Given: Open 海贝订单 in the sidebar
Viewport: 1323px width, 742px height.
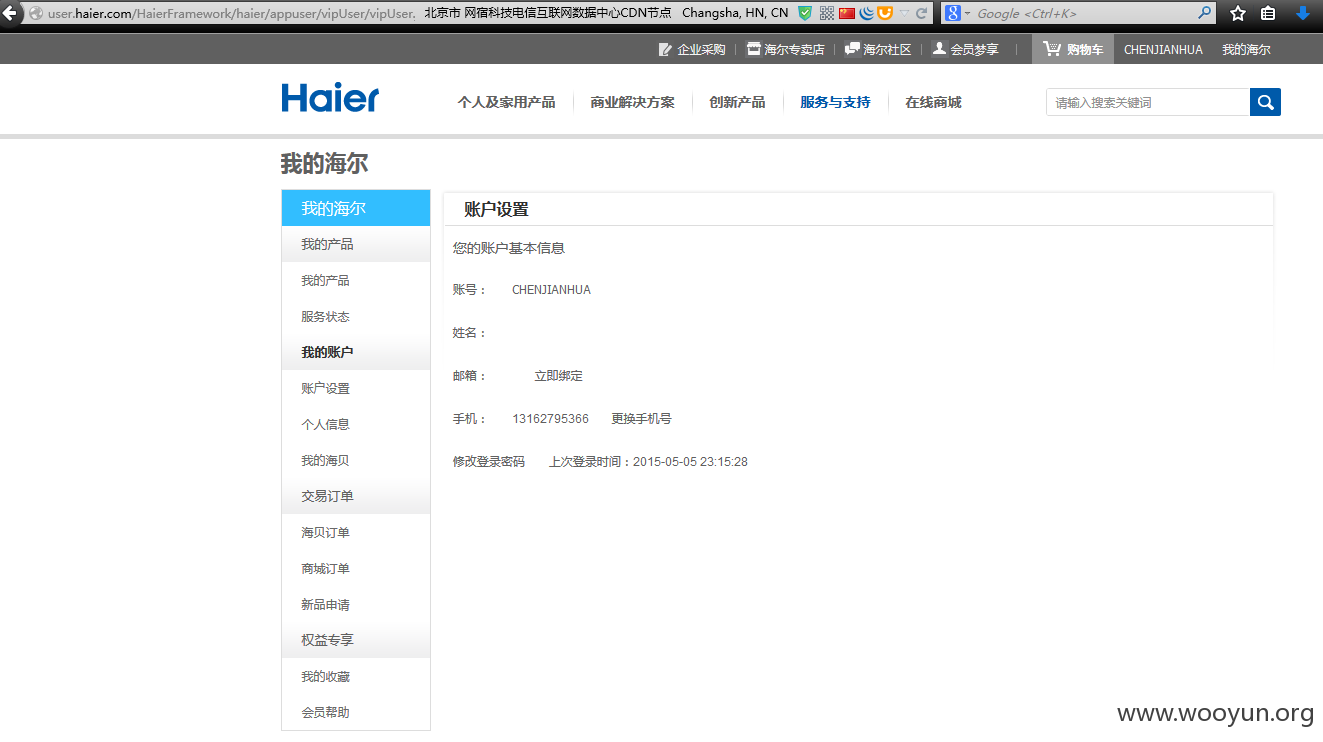Looking at the screenshot, I should (x=325, y=532).
